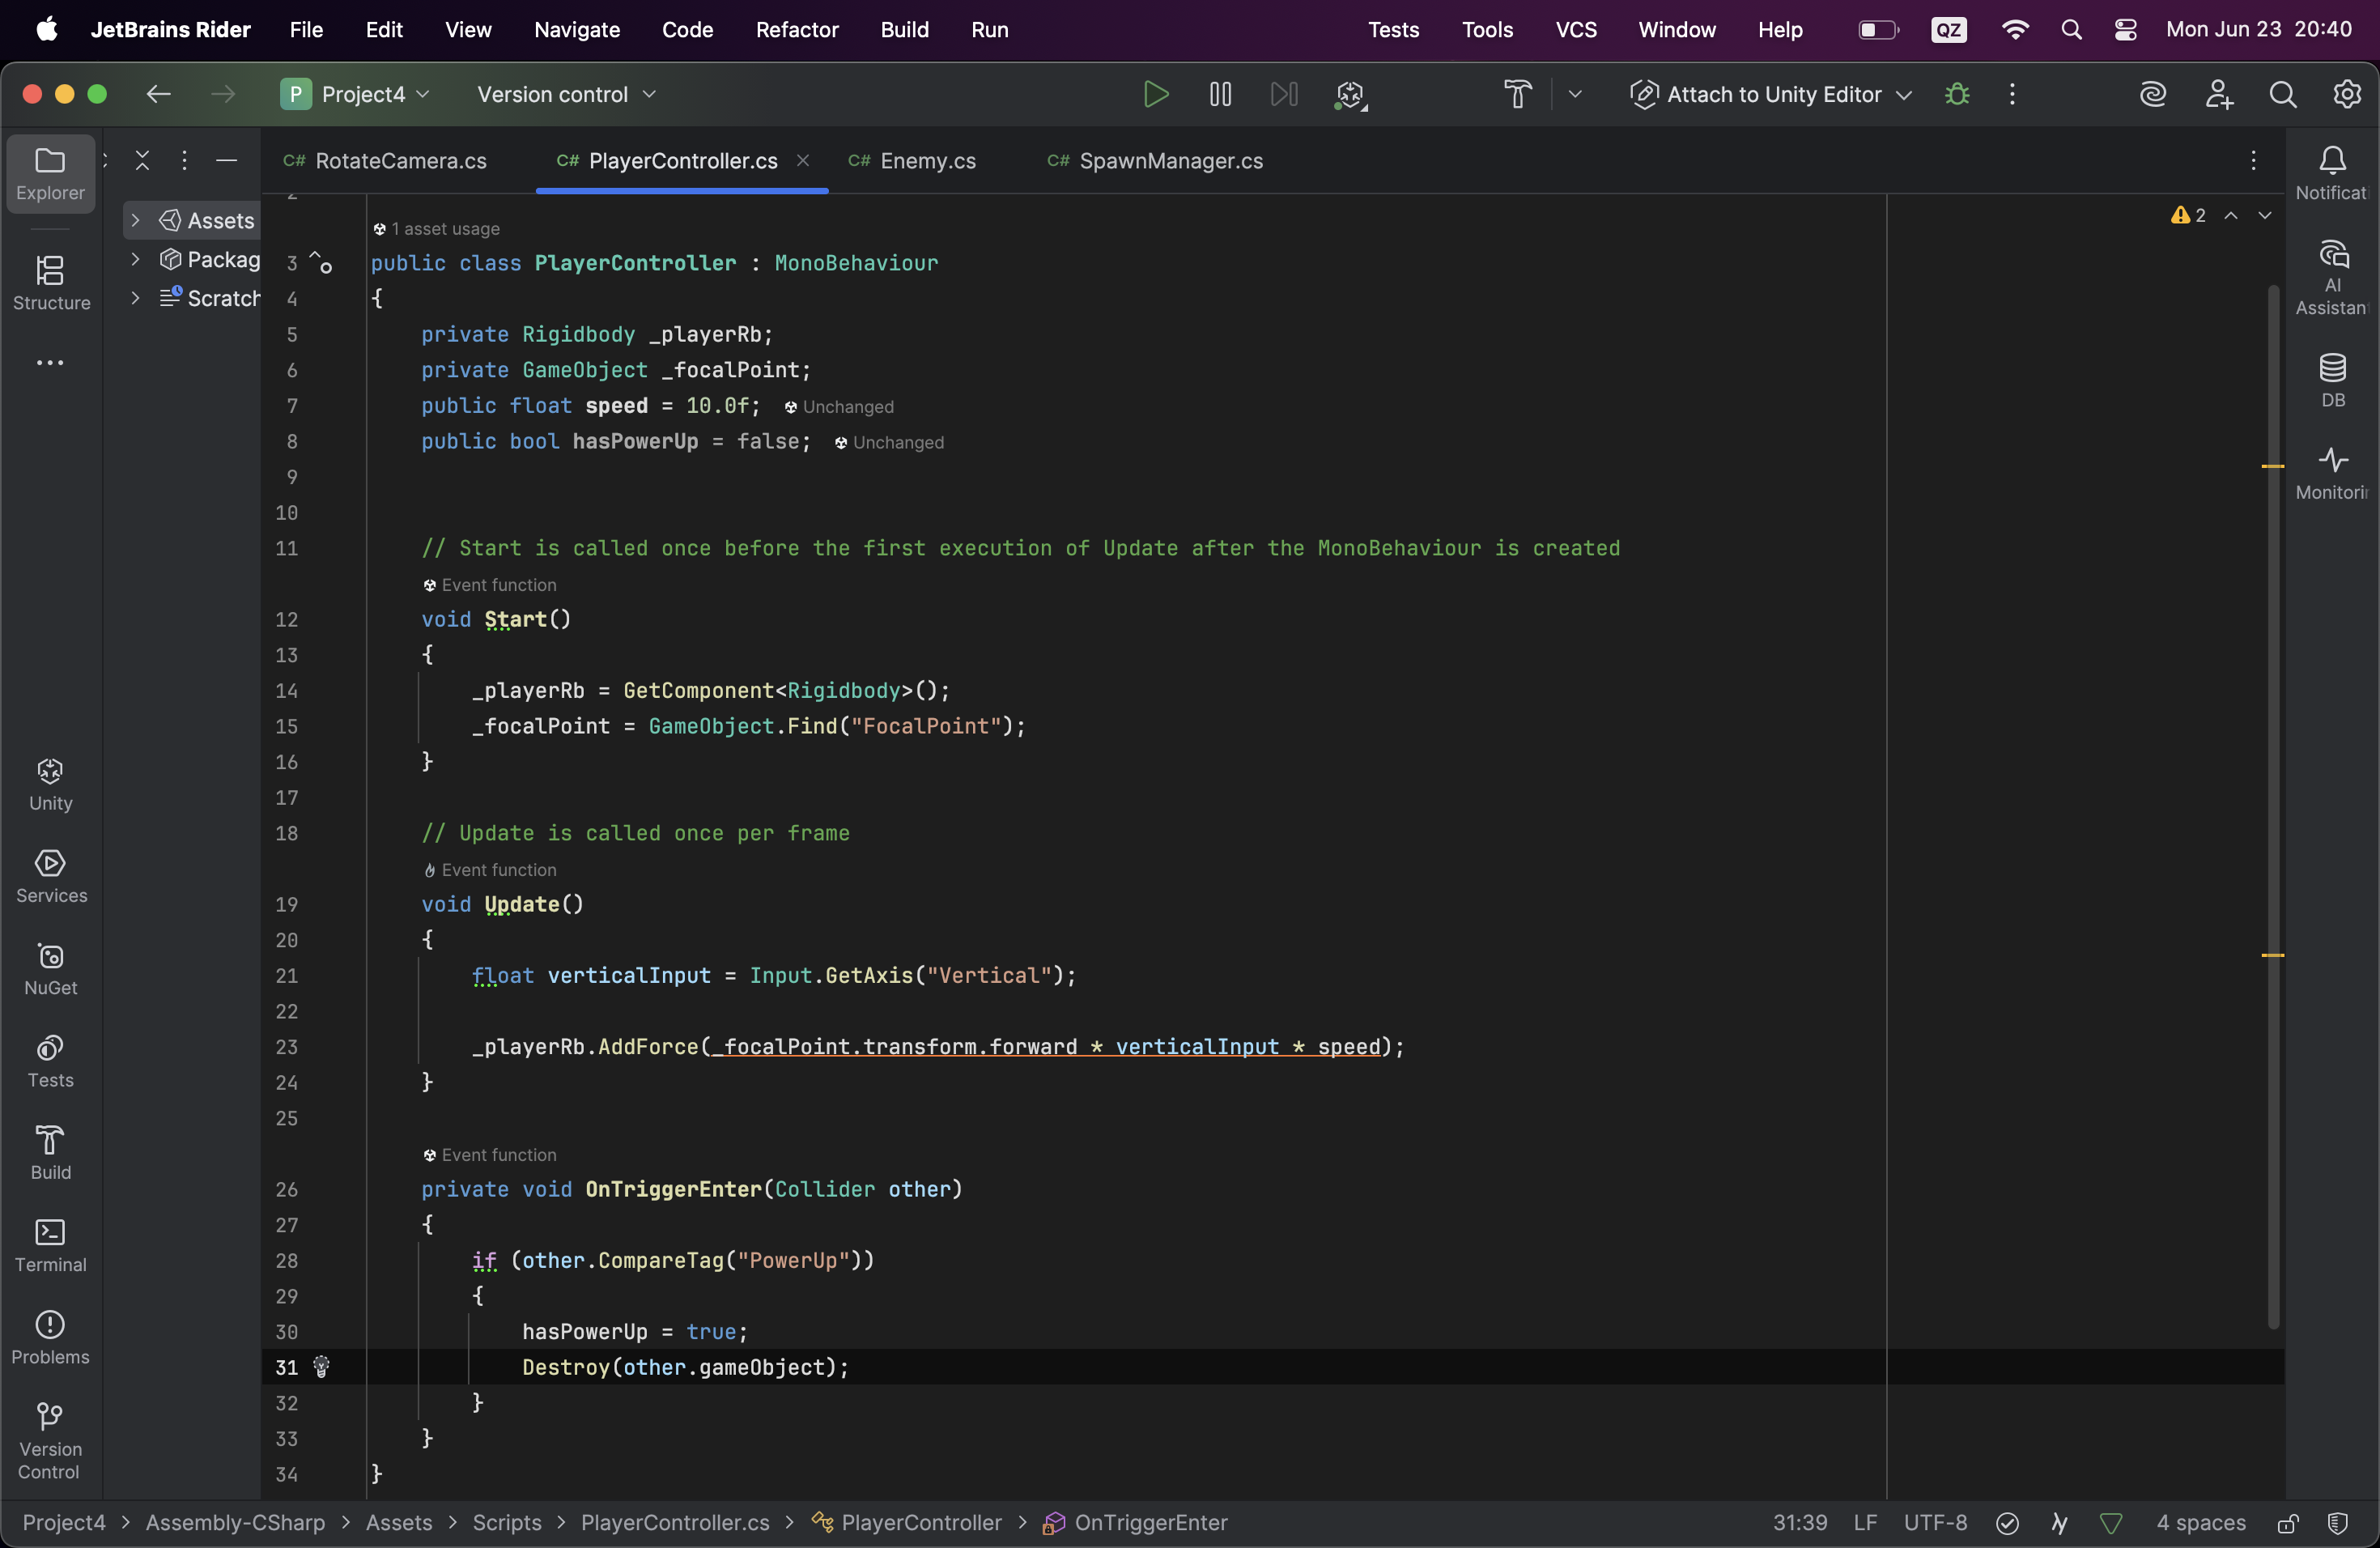Expand the Assets tree node

tap(135, 220)
